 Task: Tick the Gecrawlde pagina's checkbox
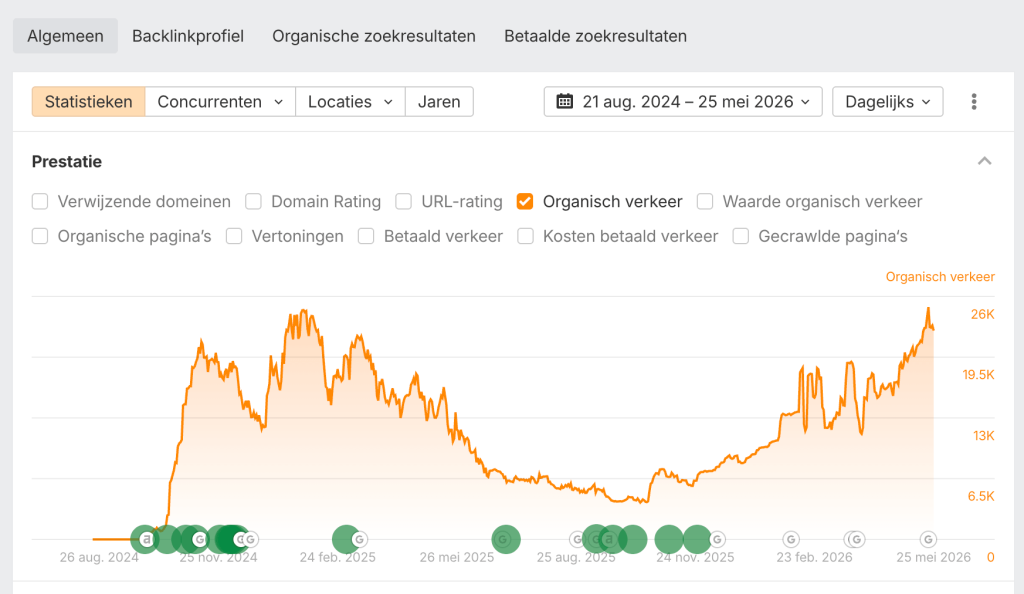[x=741, y=236]
